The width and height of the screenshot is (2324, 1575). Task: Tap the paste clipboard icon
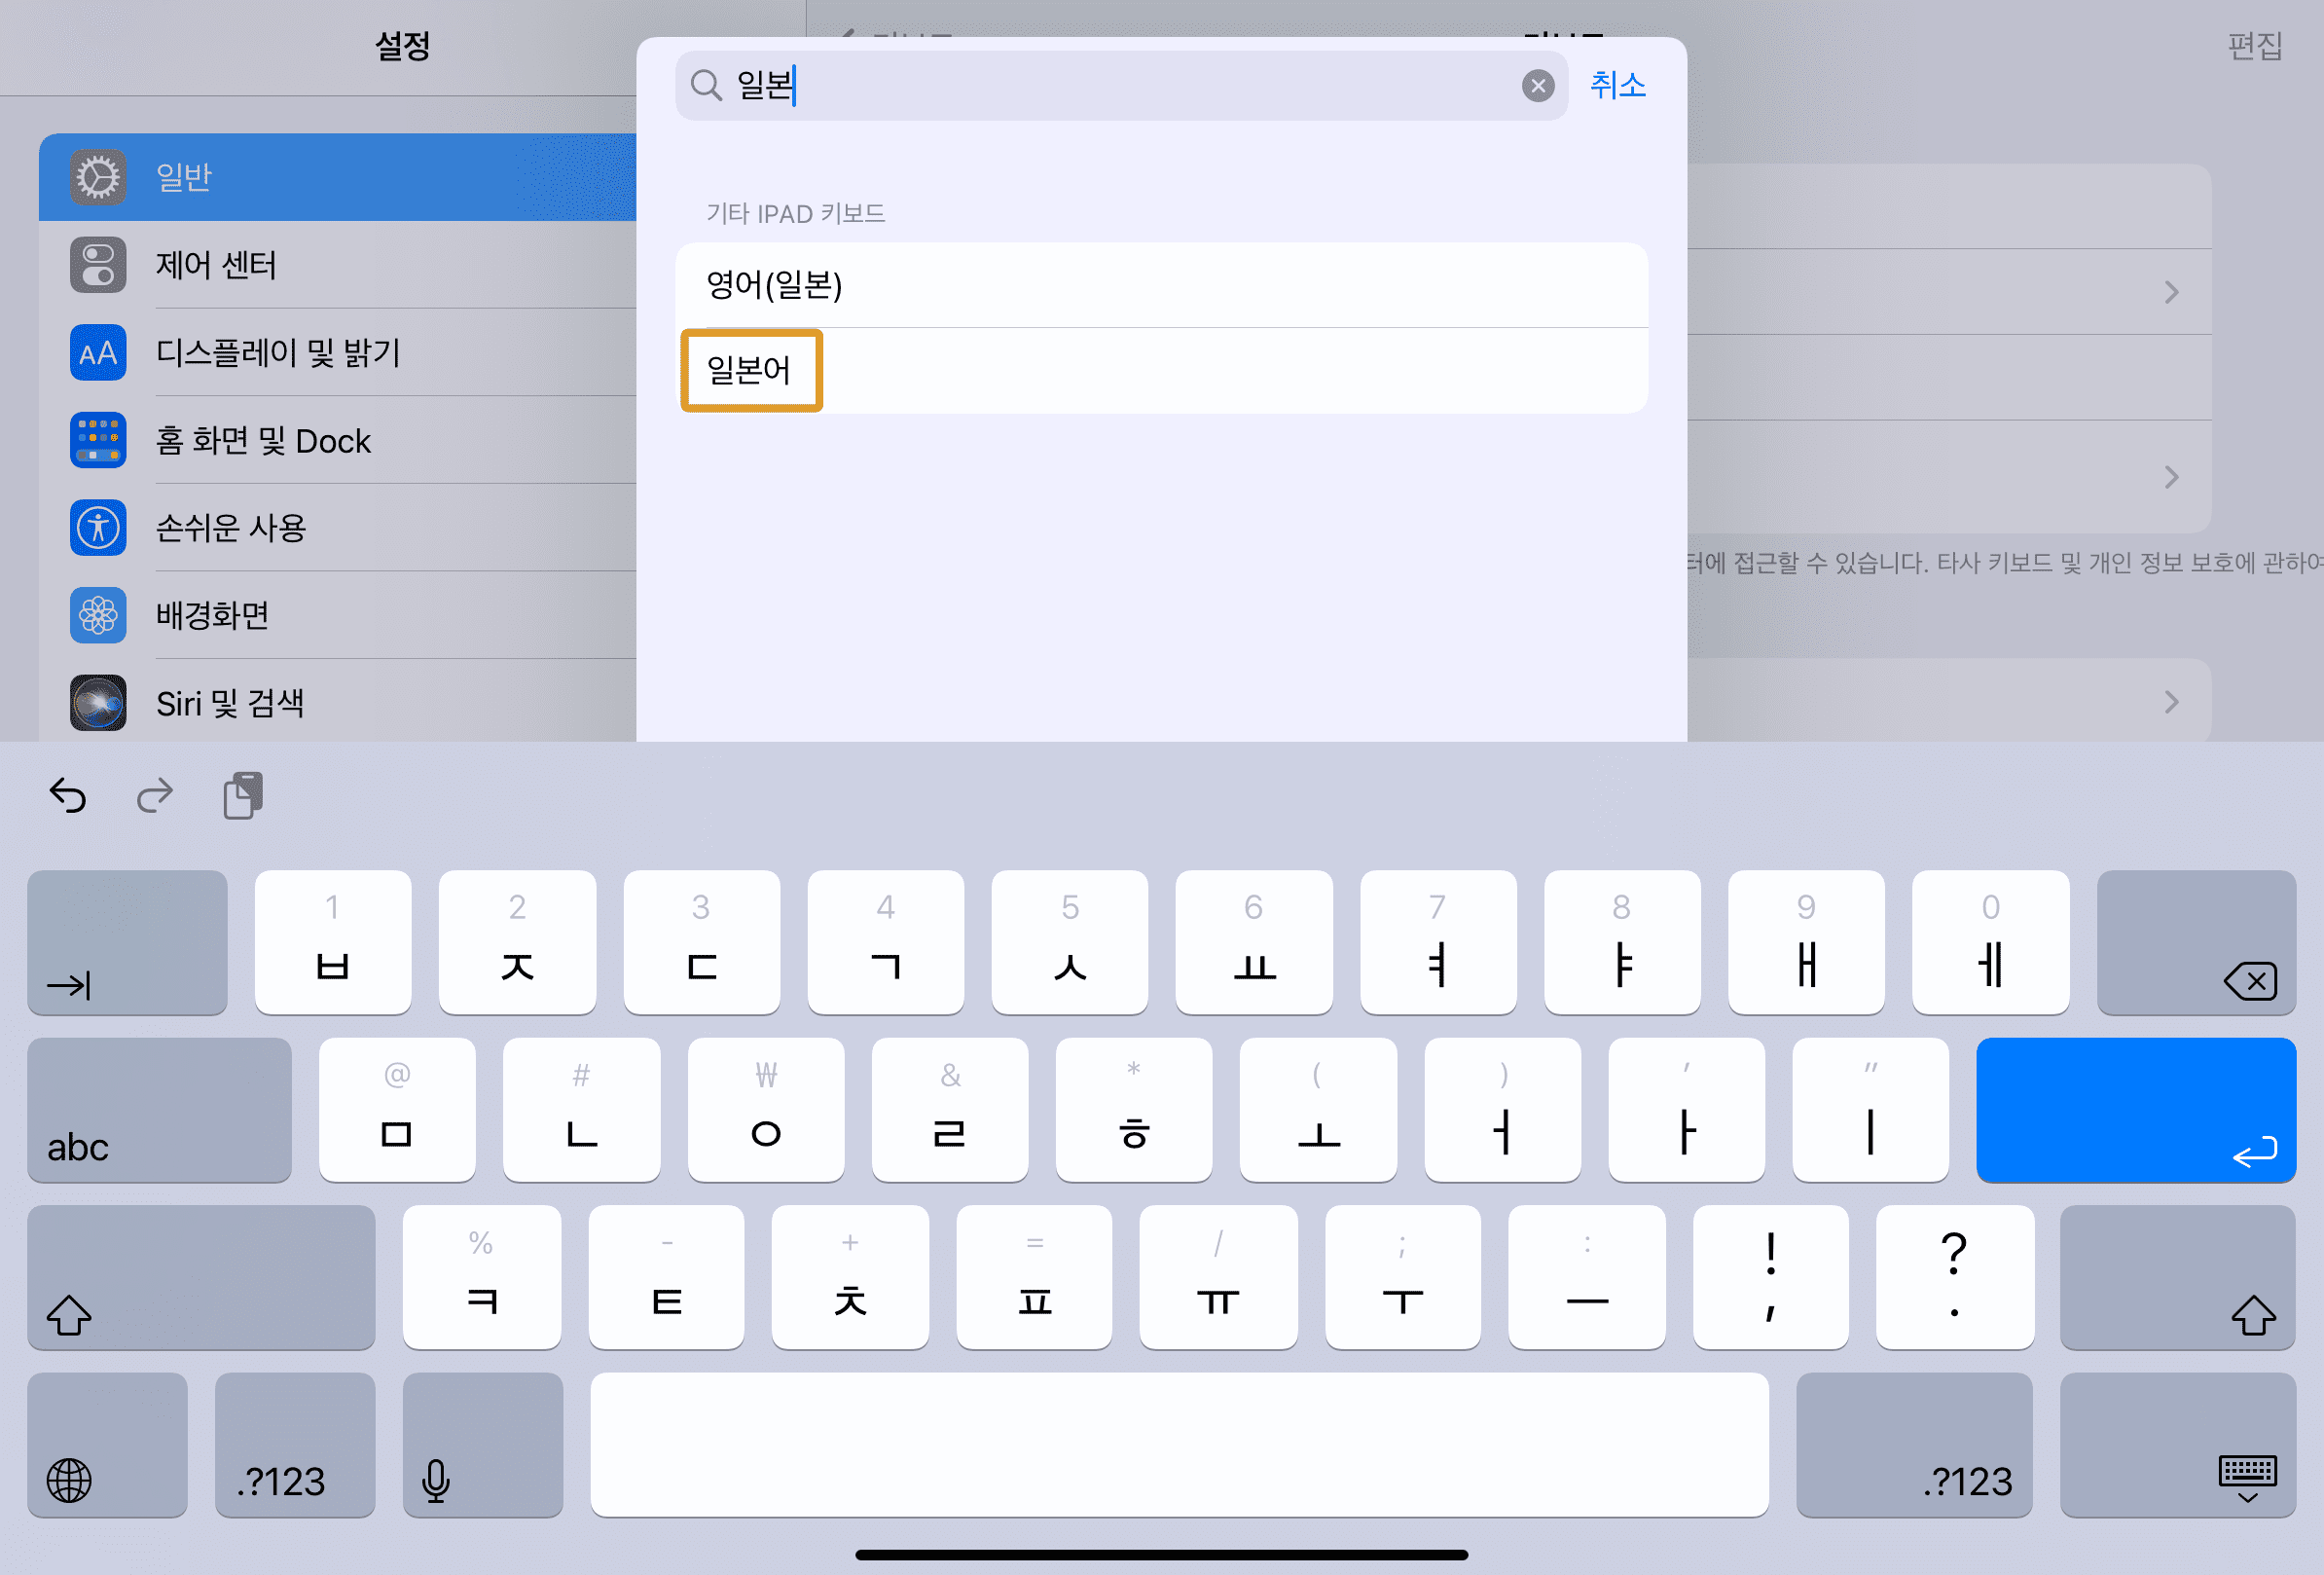[243, 796]
